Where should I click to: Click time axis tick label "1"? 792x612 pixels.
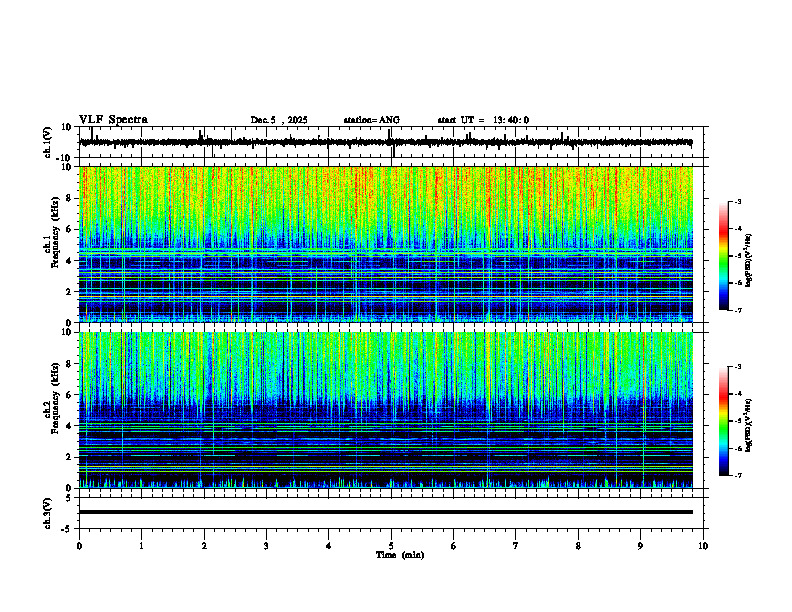point(141,546)
